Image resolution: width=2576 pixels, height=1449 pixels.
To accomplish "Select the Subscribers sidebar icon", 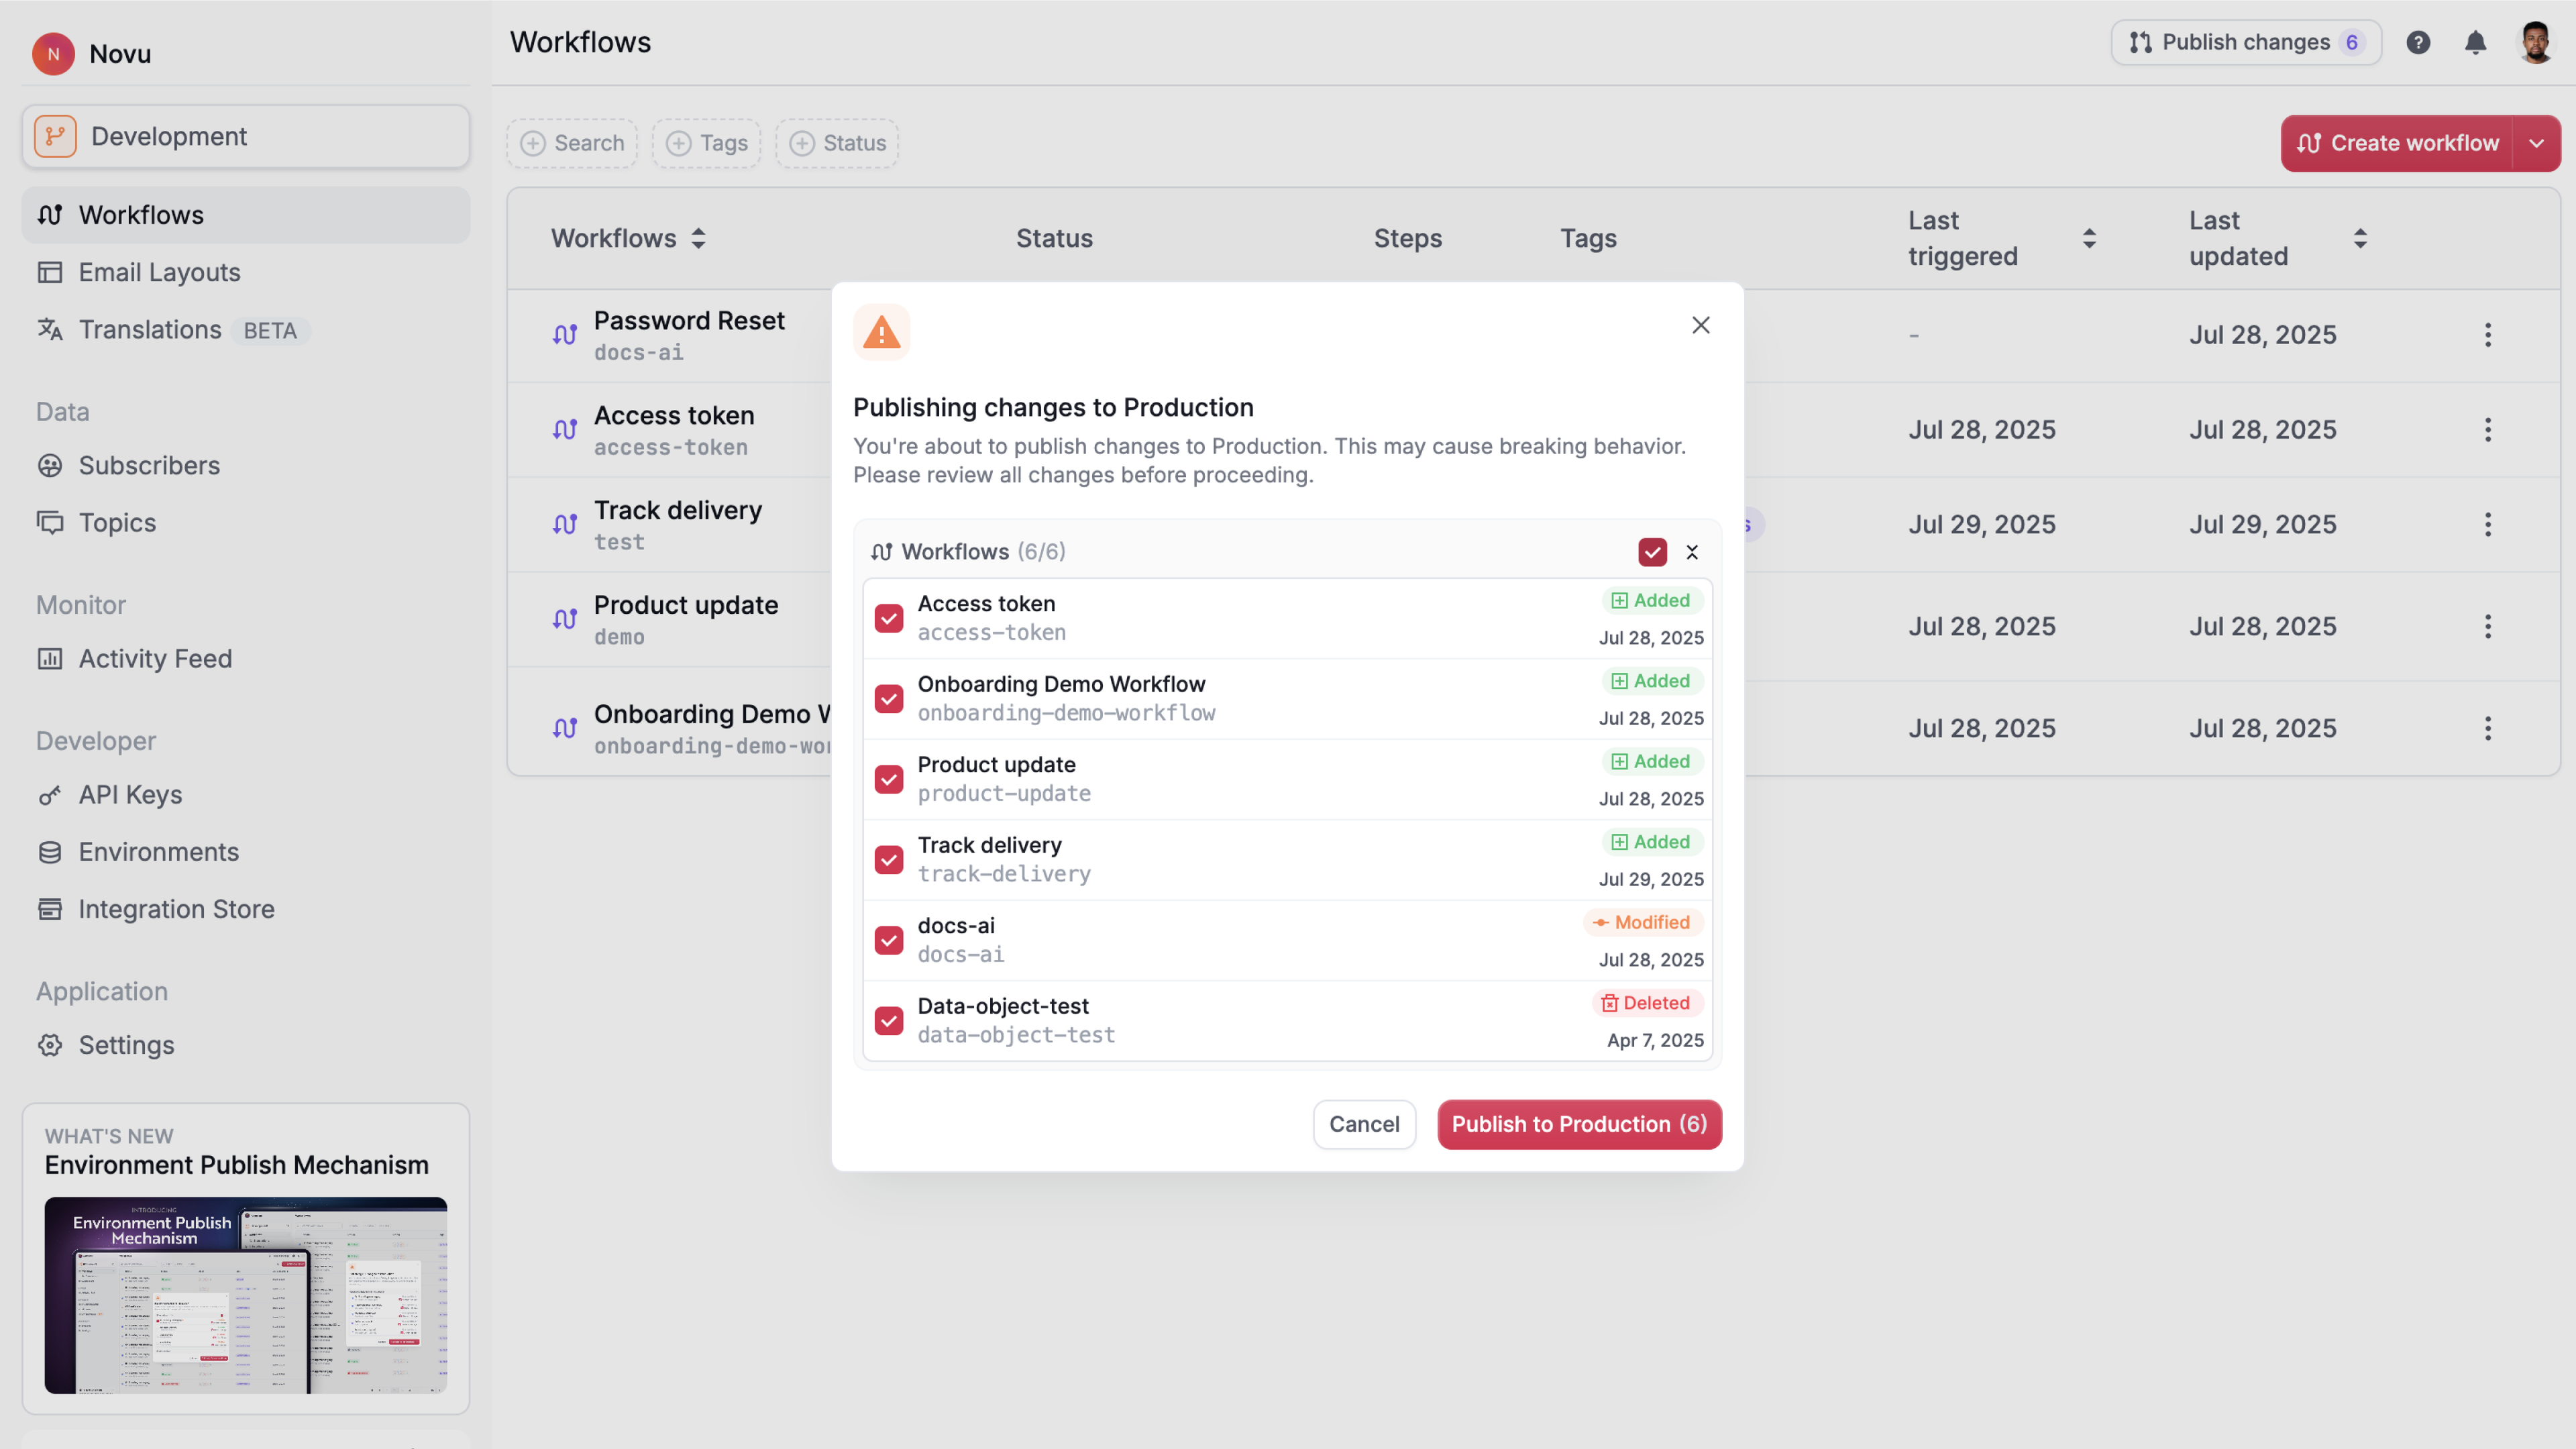I will pyautogui.click(x=51, y=465).
